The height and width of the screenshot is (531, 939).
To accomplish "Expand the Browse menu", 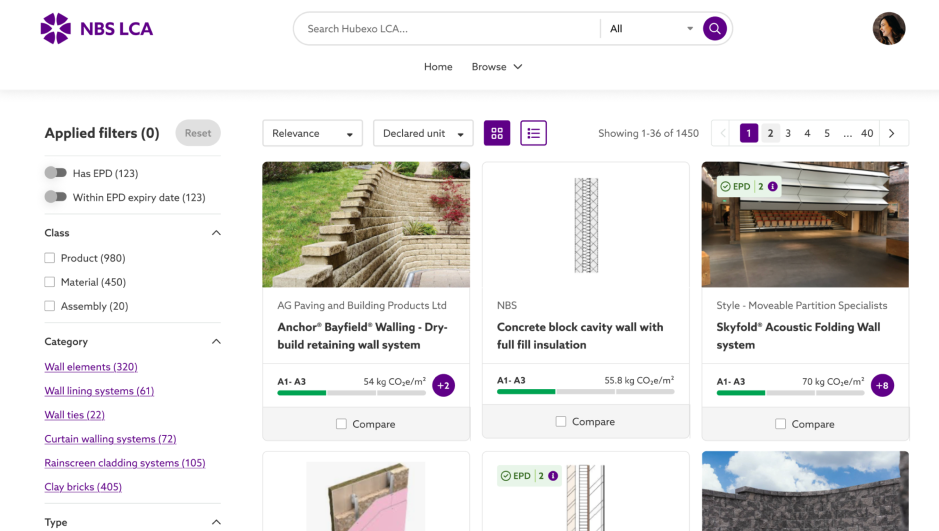I will tap(497, 66).
